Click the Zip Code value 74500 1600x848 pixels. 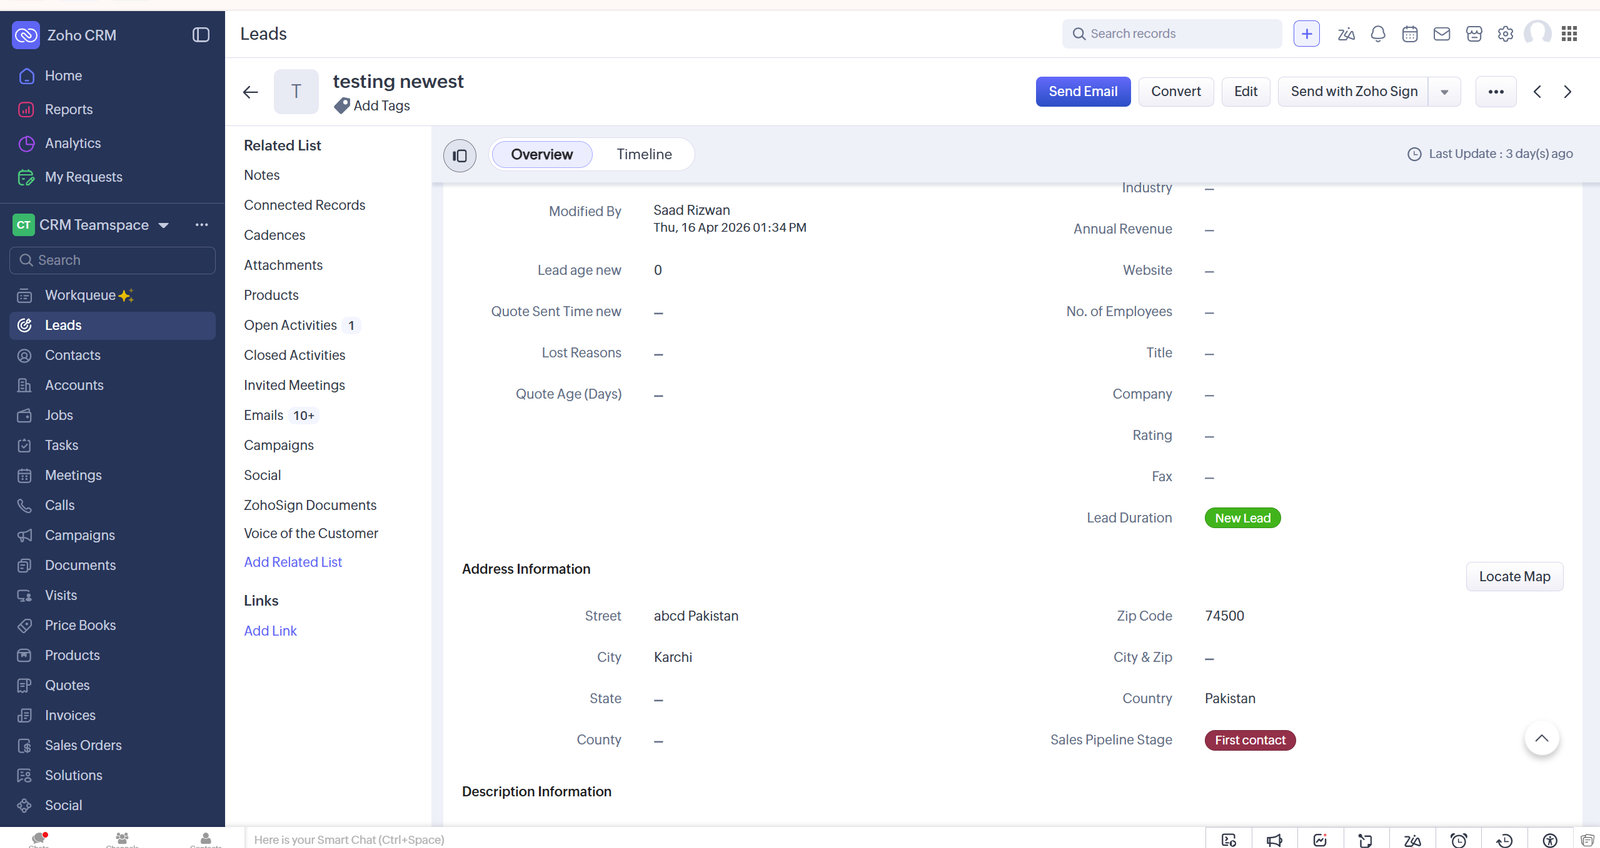coord(1225,616)
